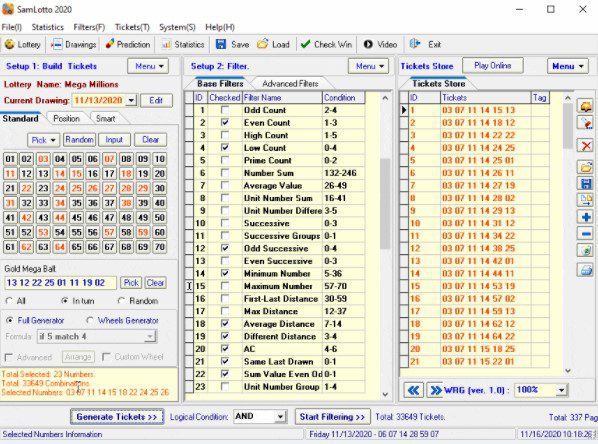
Task: Click the open folder icon in Tickets Store
Action: coord(586,167)
